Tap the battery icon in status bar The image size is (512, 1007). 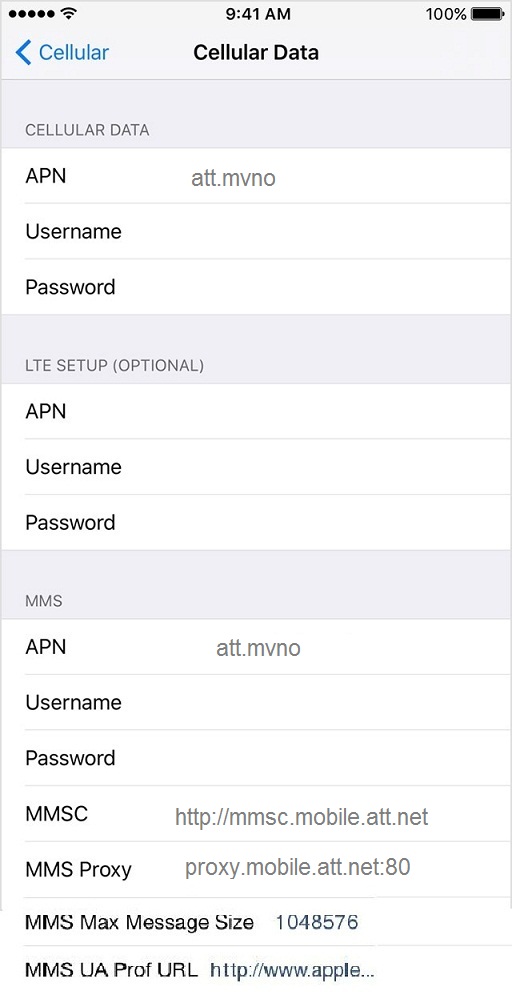(487, 13)
